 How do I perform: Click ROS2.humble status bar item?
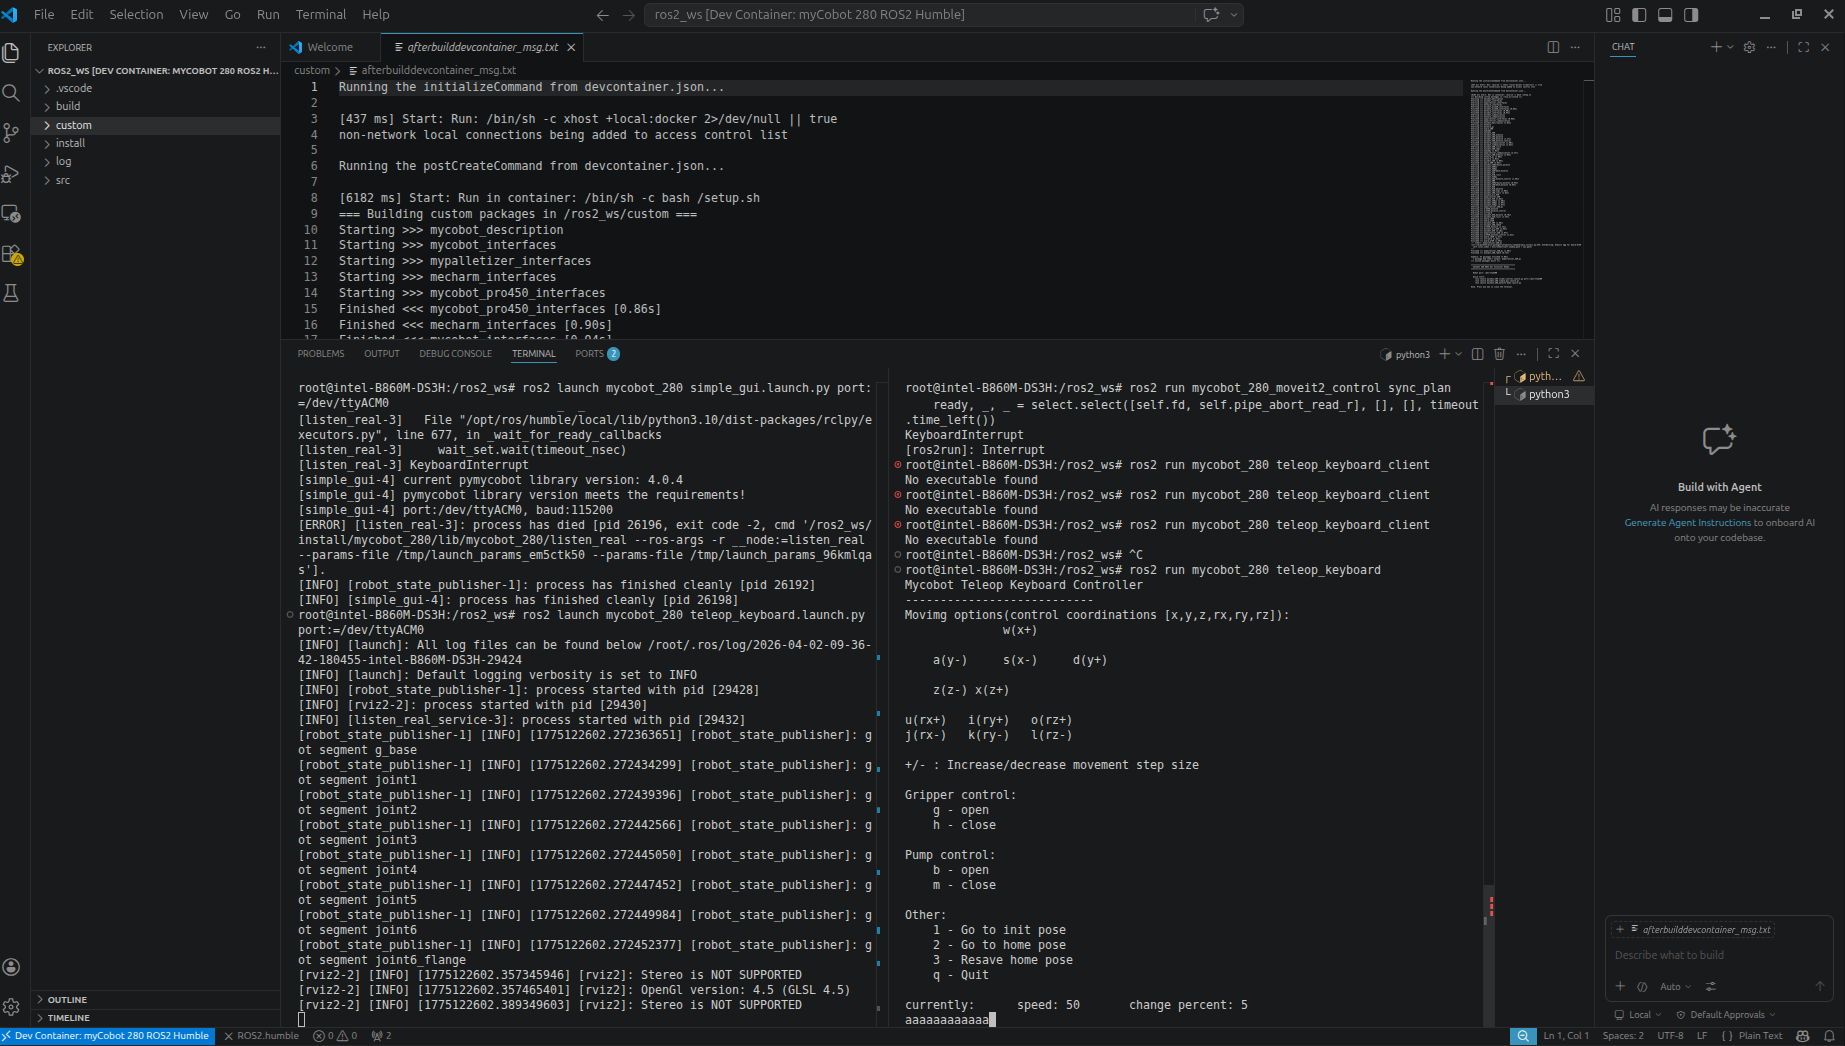pos(261,1036)
